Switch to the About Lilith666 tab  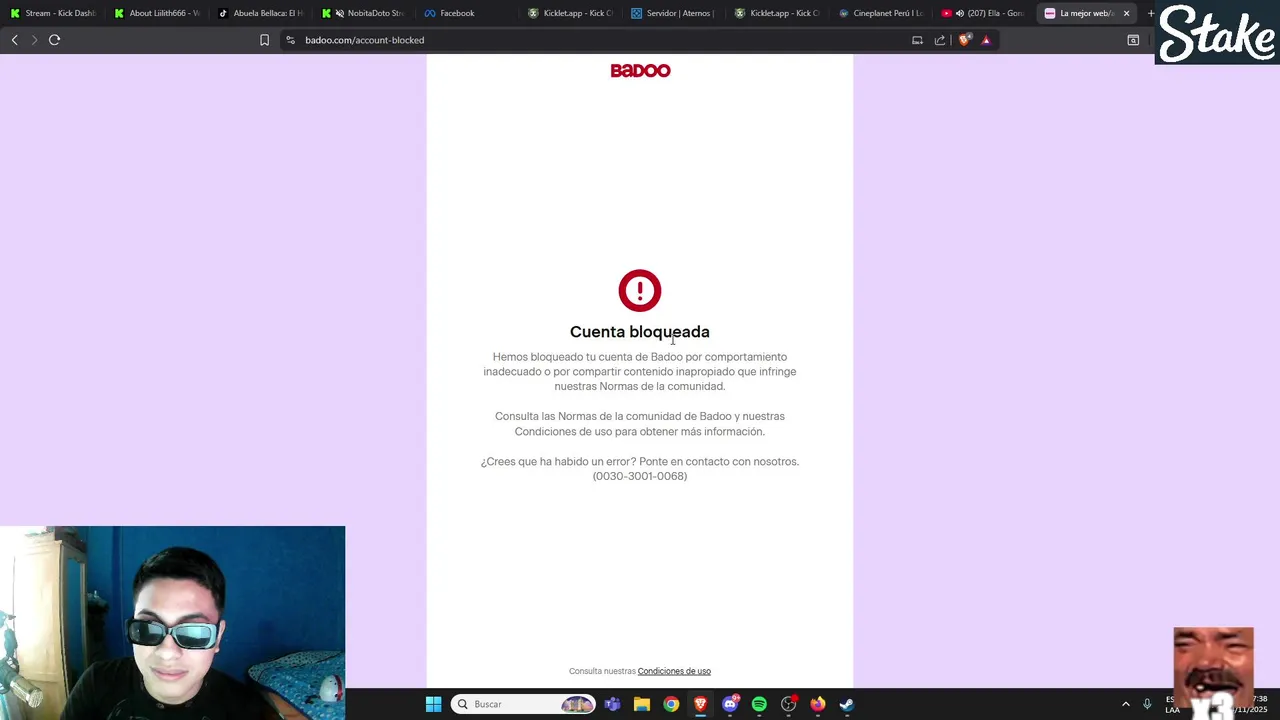(156, 13)
